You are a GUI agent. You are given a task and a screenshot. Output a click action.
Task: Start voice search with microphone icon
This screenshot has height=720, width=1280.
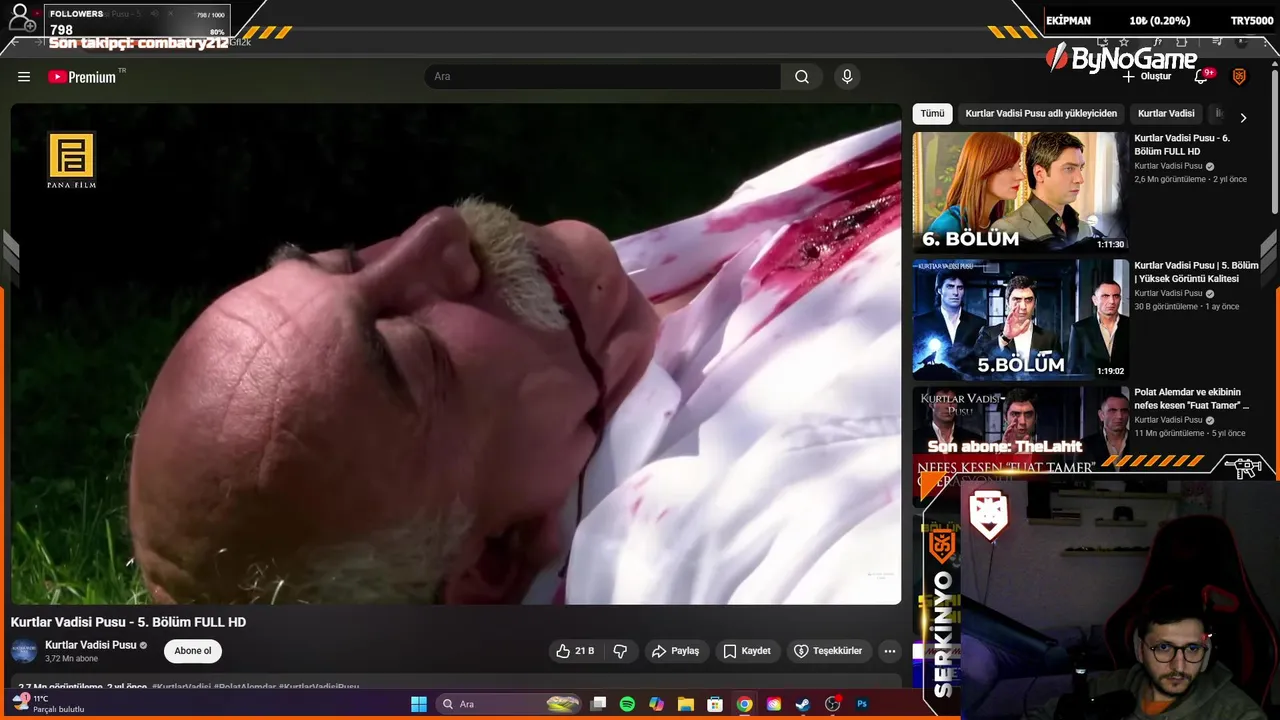coord(847,77)
